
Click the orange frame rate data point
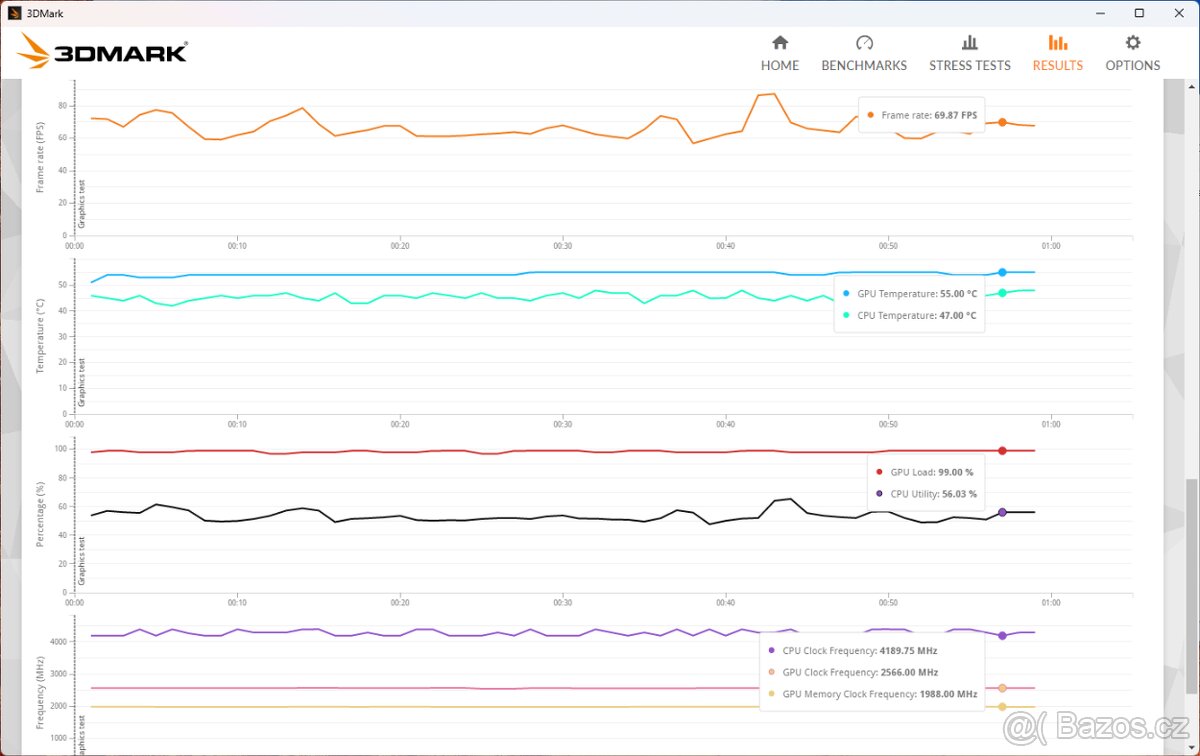[1002, 122]
